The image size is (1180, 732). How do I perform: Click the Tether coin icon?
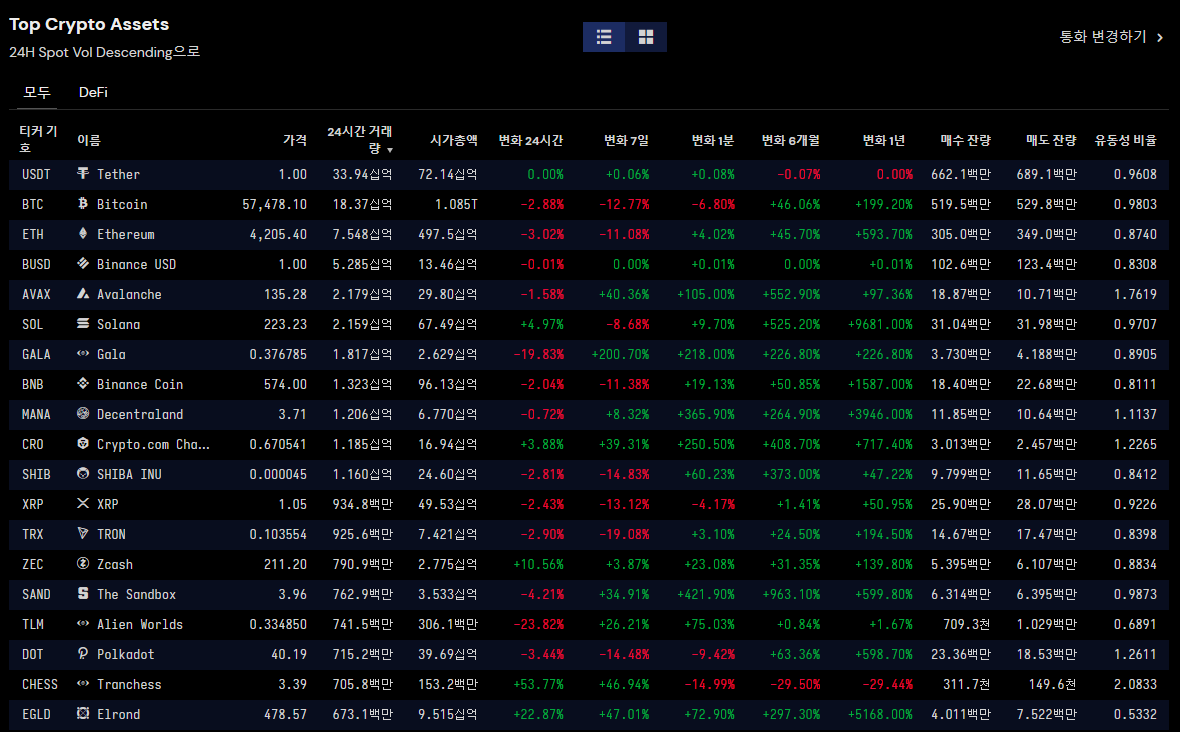[83, 174]
